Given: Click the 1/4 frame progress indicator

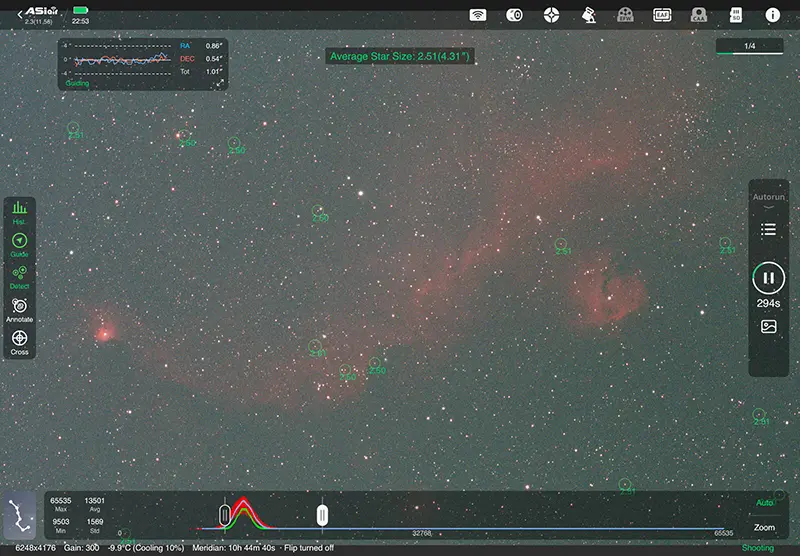Looking at the screenshot, I should [749, 46].
